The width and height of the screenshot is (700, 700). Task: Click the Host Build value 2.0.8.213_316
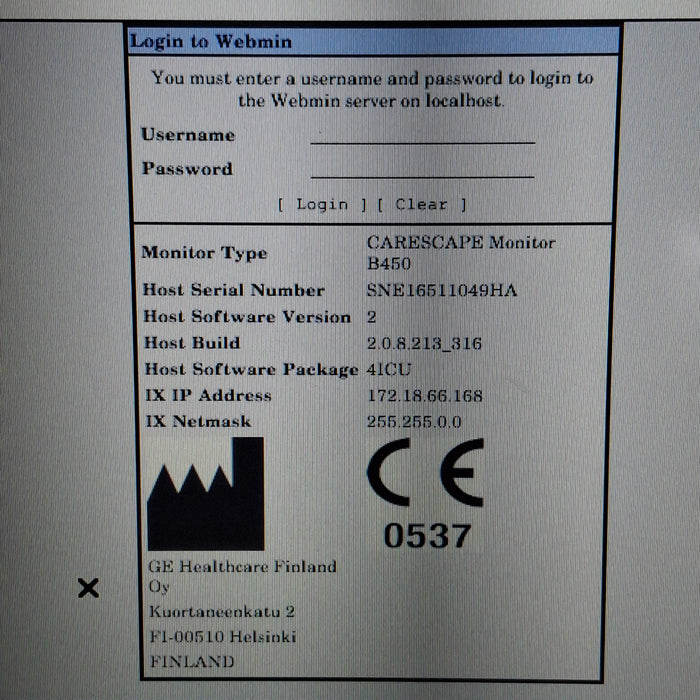[424, 343]
